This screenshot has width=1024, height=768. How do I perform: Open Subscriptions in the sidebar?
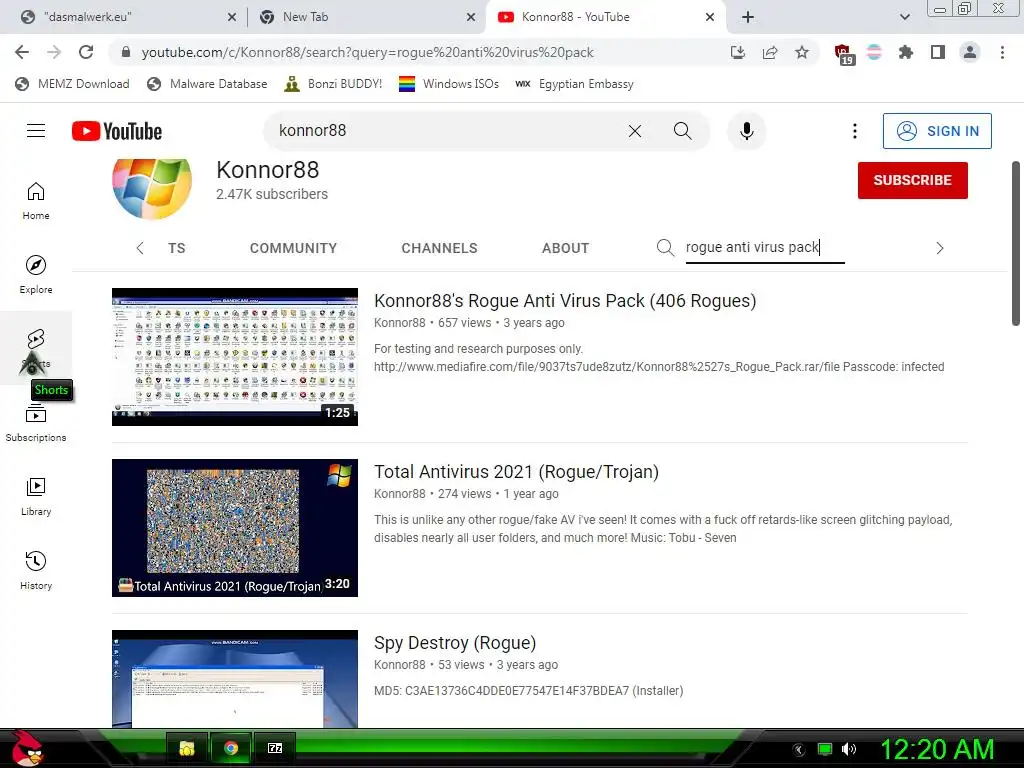click(x=36, y=423)
